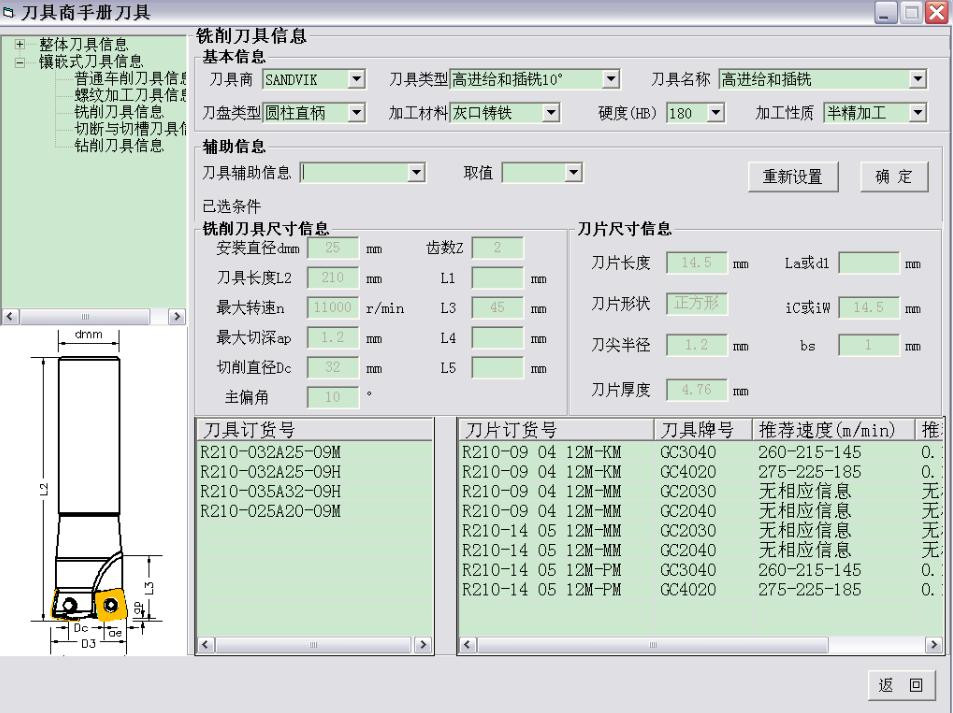Open the 刀具名称 dropdown
Image resolution: width=953 pixels, height=713 pixels.
[x=917, y=79]
